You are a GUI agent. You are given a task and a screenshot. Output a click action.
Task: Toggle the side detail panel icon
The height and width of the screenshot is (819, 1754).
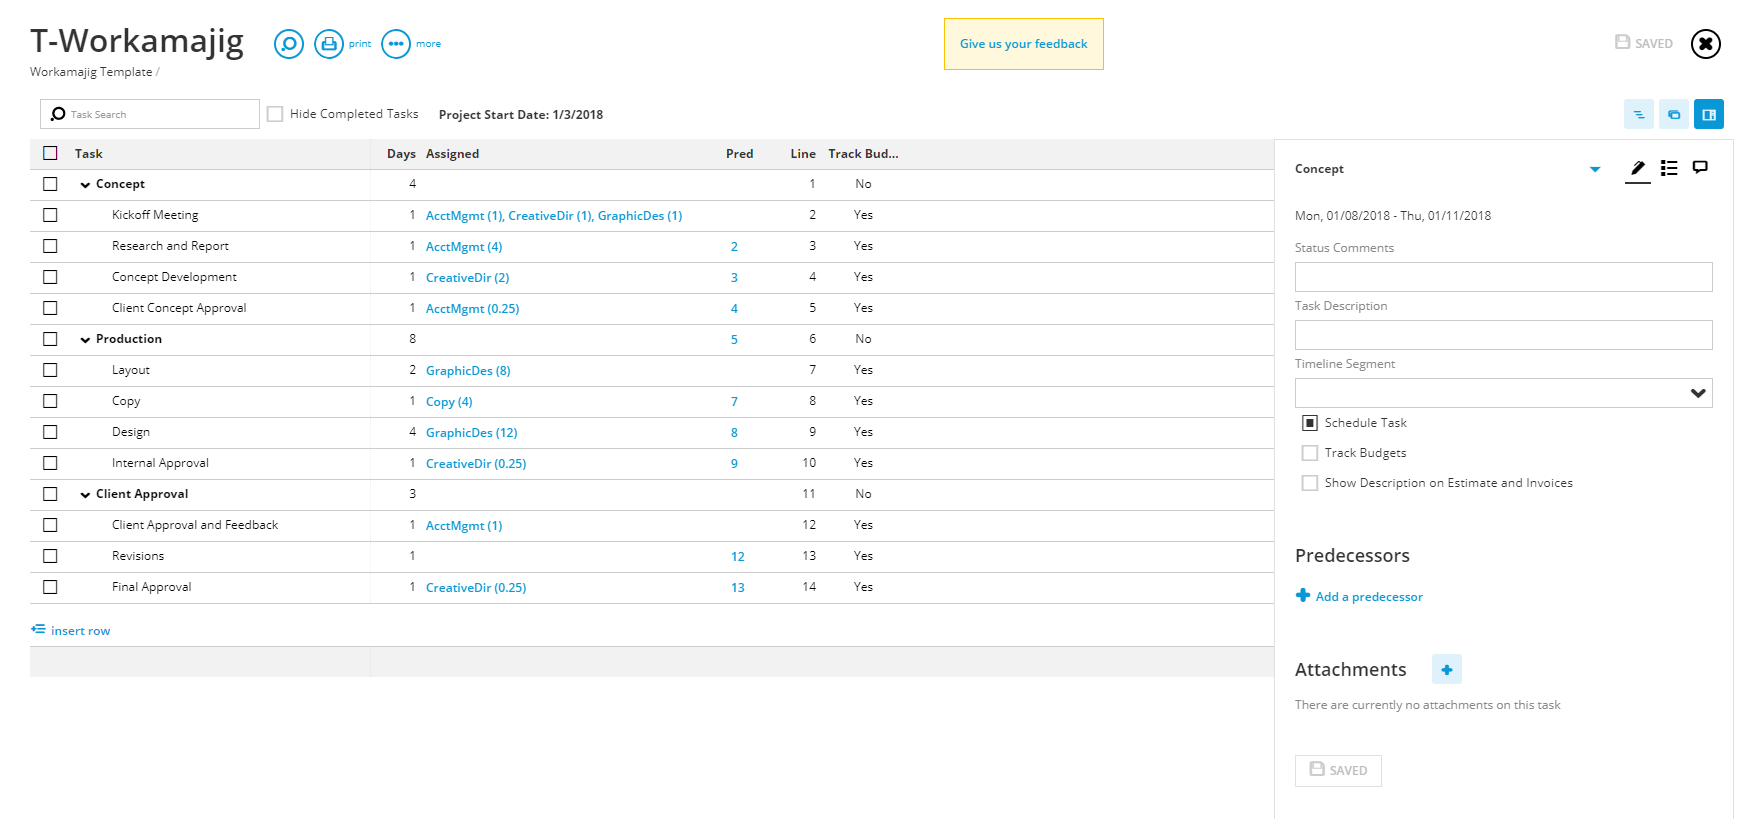(1709, 114)
